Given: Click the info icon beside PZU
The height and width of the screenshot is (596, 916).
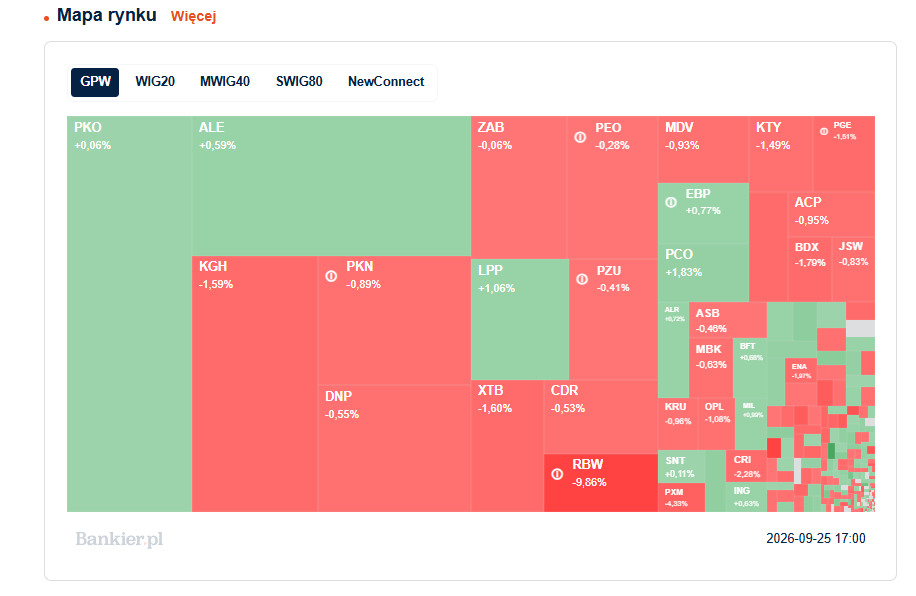Looking at the screenshot, I should pos(582,279).
